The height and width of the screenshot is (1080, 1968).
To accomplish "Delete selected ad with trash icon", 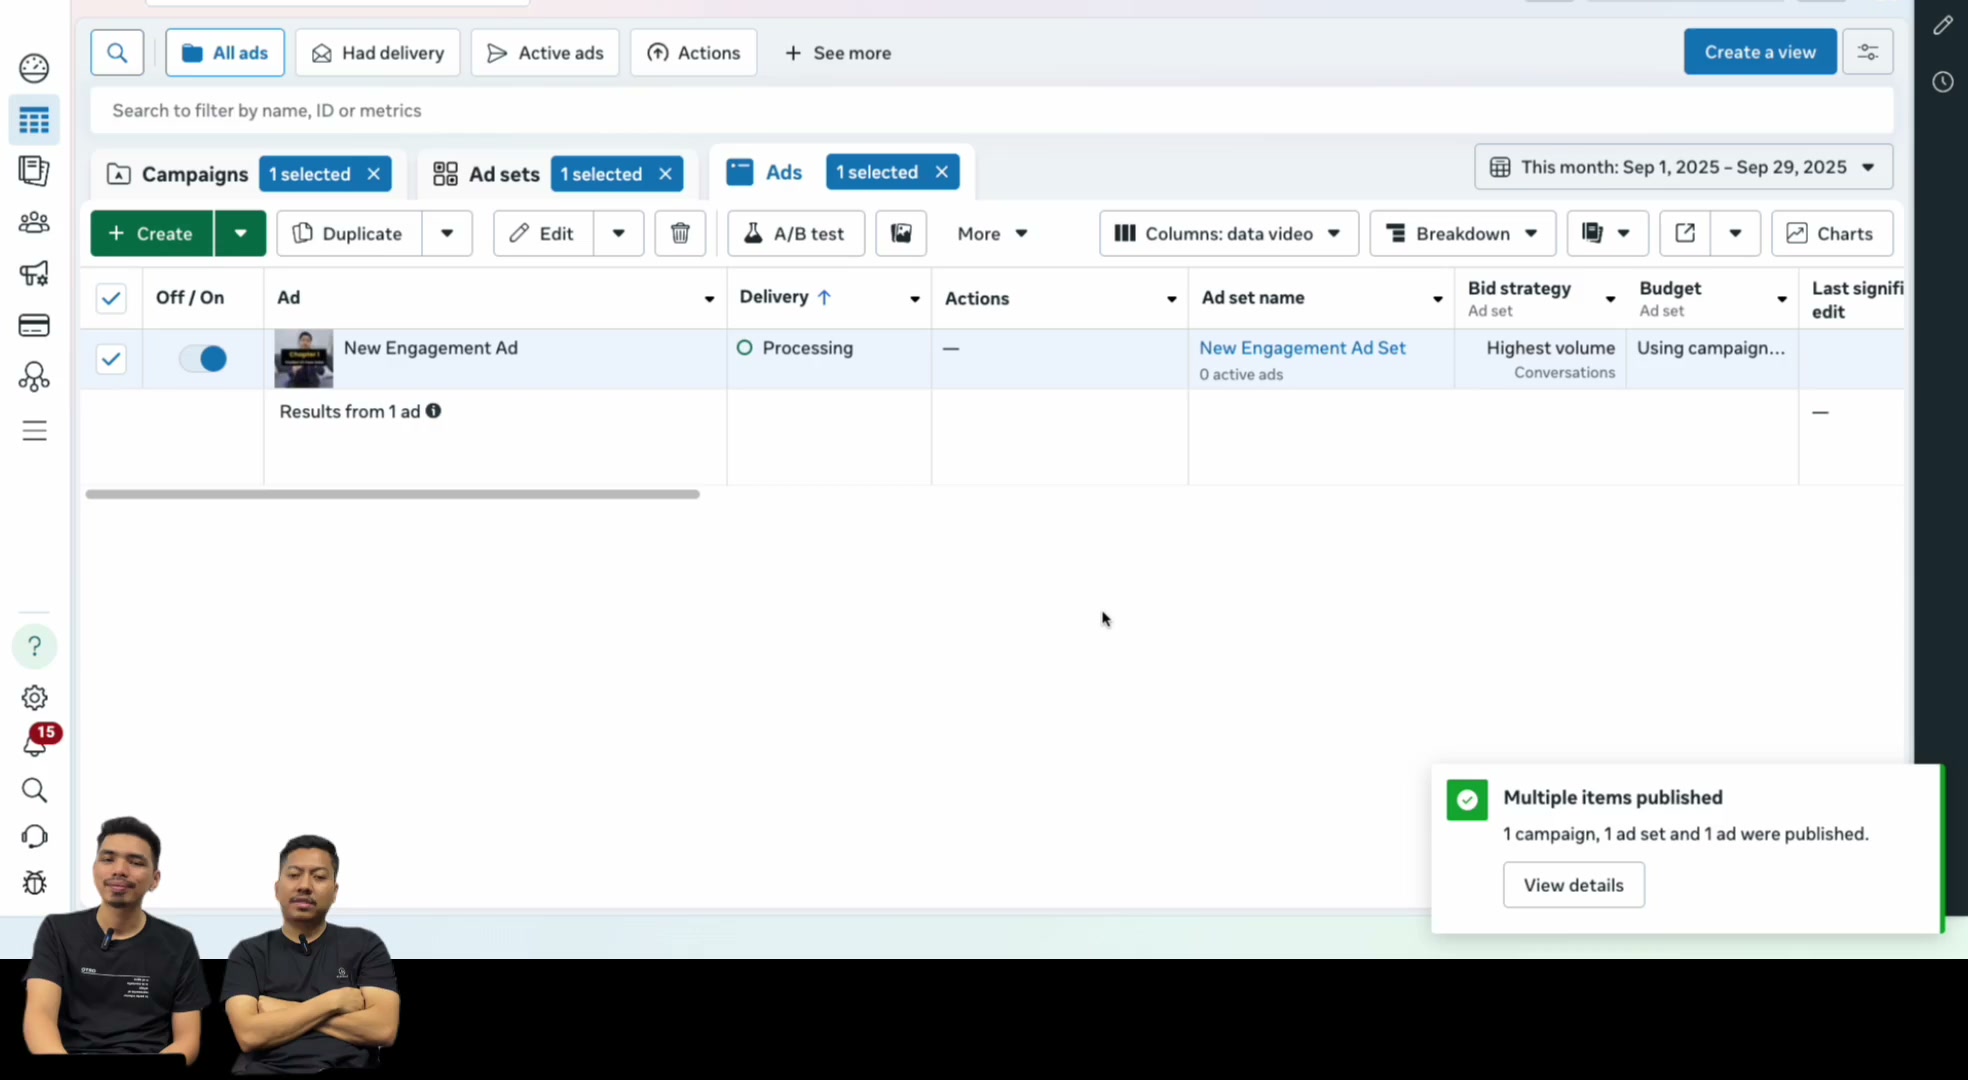I will (x=680, y=234).
